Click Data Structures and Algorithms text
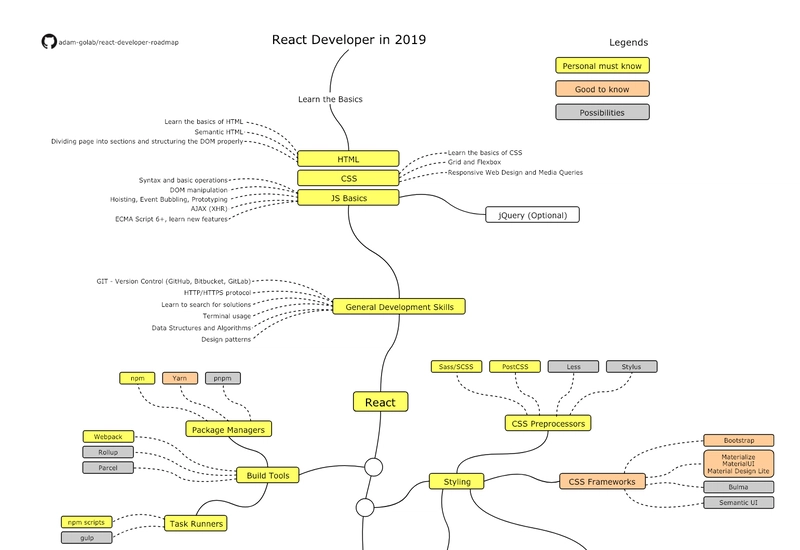800x550 pixels. (202, 328)
